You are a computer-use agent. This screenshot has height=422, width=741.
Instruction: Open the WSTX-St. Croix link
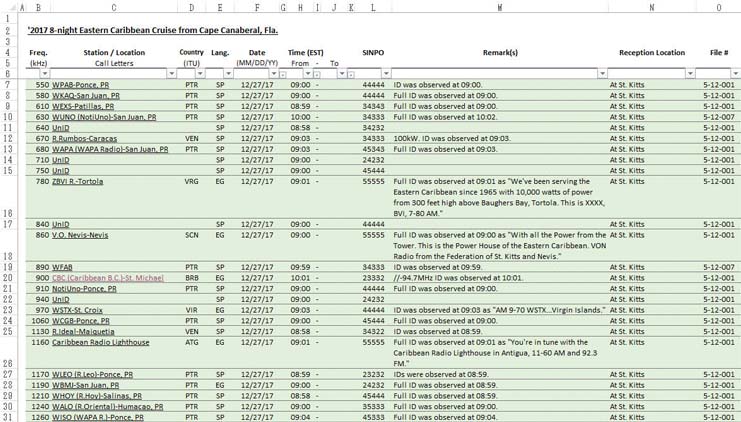click(77, 310)
